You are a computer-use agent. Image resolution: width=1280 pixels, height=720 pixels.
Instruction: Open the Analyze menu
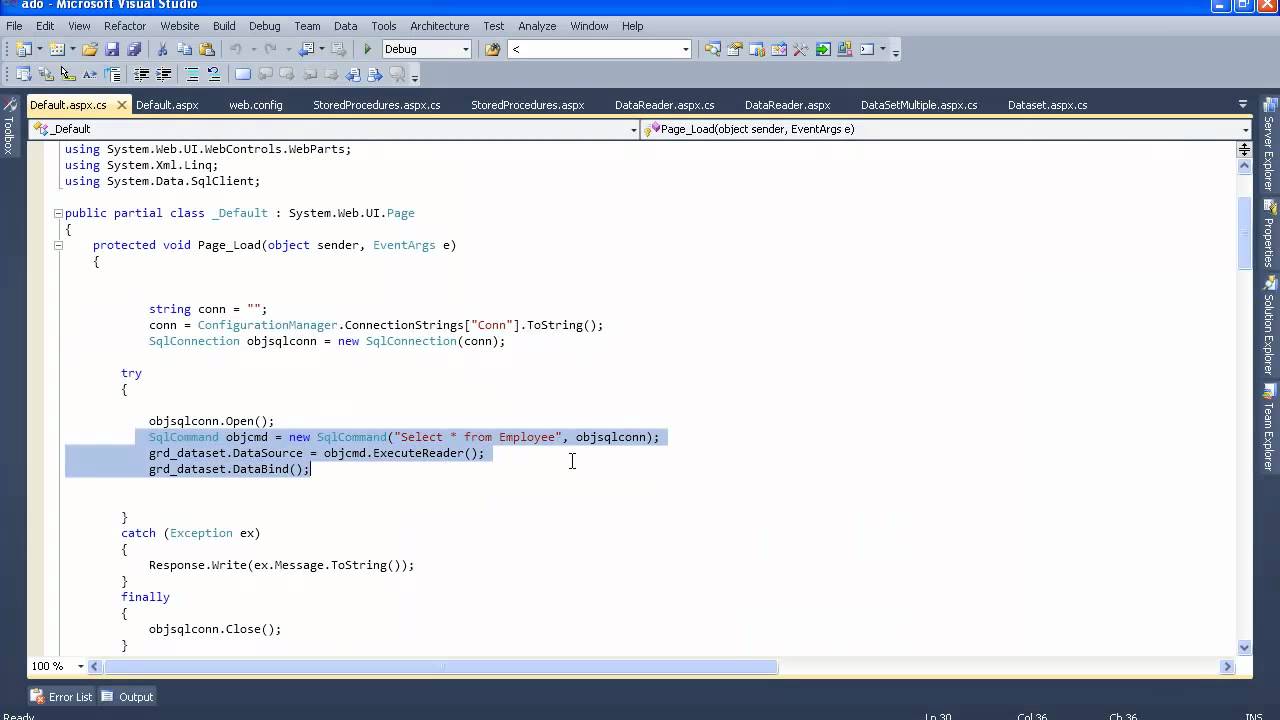(x=537, y=26)
